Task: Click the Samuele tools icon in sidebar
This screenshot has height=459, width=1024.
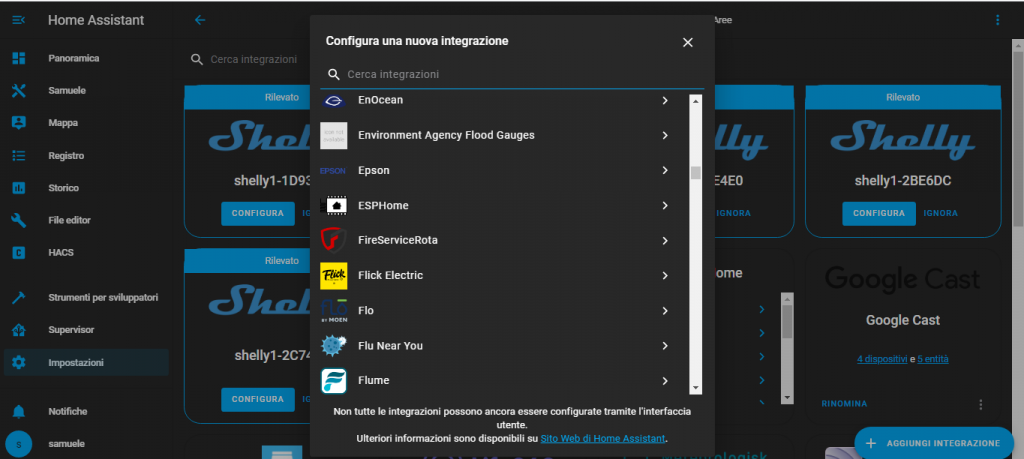Action: [x=18, y=91]
